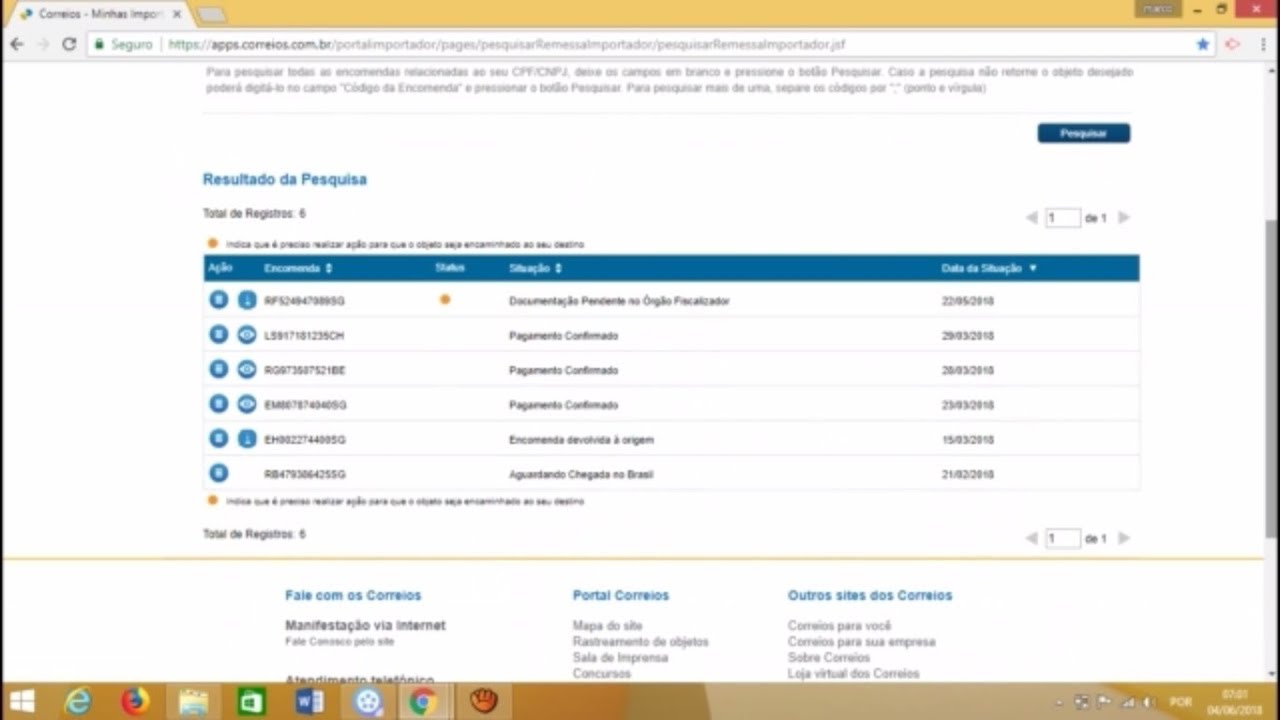Select the Aguardando Chegada no Brasil text
This screenshot has width=1280, height=720.
coord(581,474)
